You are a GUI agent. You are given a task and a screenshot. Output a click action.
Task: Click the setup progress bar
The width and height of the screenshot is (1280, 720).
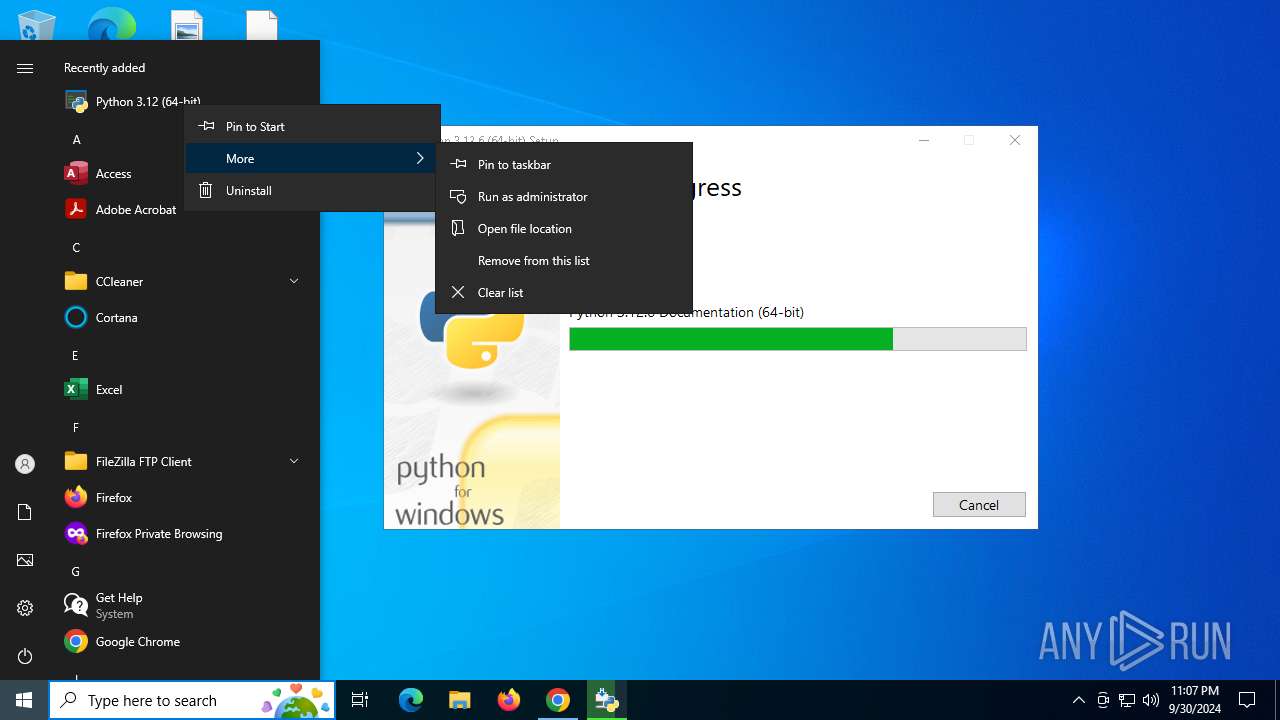798,339
